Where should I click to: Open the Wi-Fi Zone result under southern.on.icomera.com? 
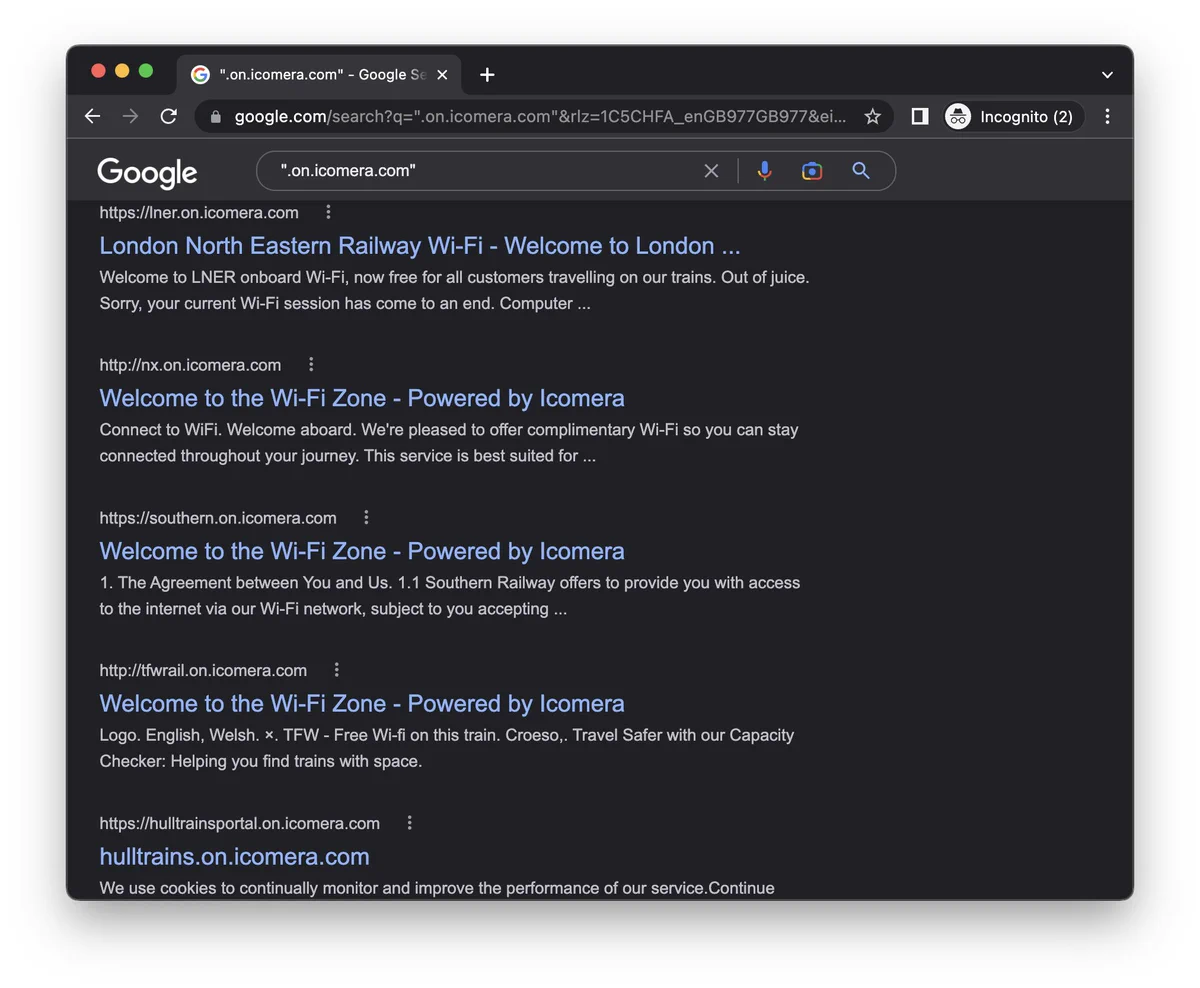click(x=362, y=551)
